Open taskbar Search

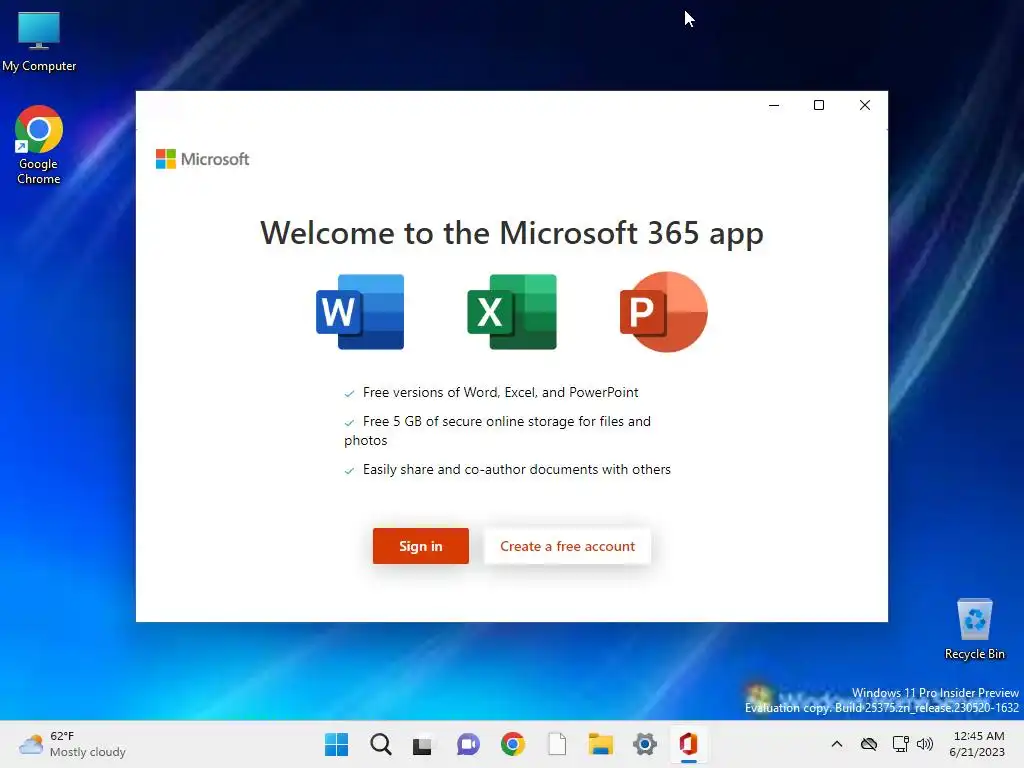pyautogui.click(x=381, y=744)
